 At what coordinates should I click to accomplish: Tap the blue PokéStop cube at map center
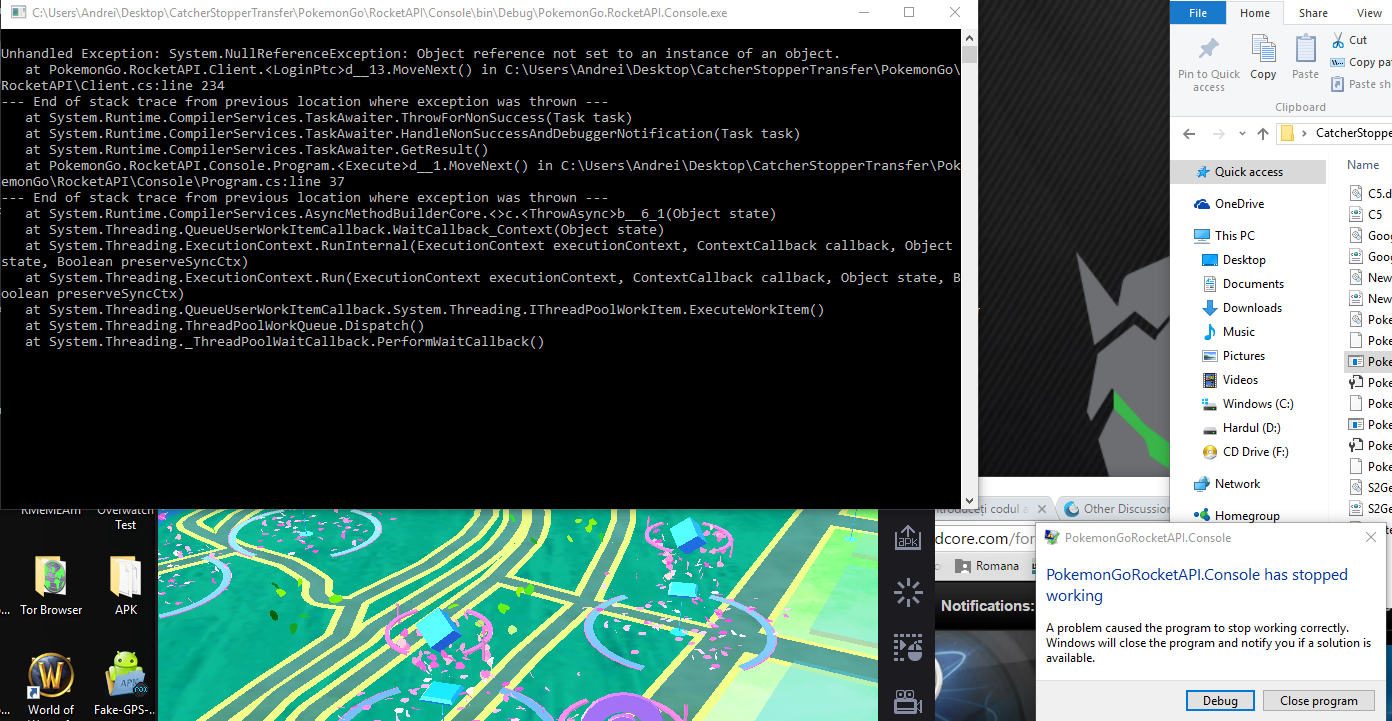click(436, 629)
